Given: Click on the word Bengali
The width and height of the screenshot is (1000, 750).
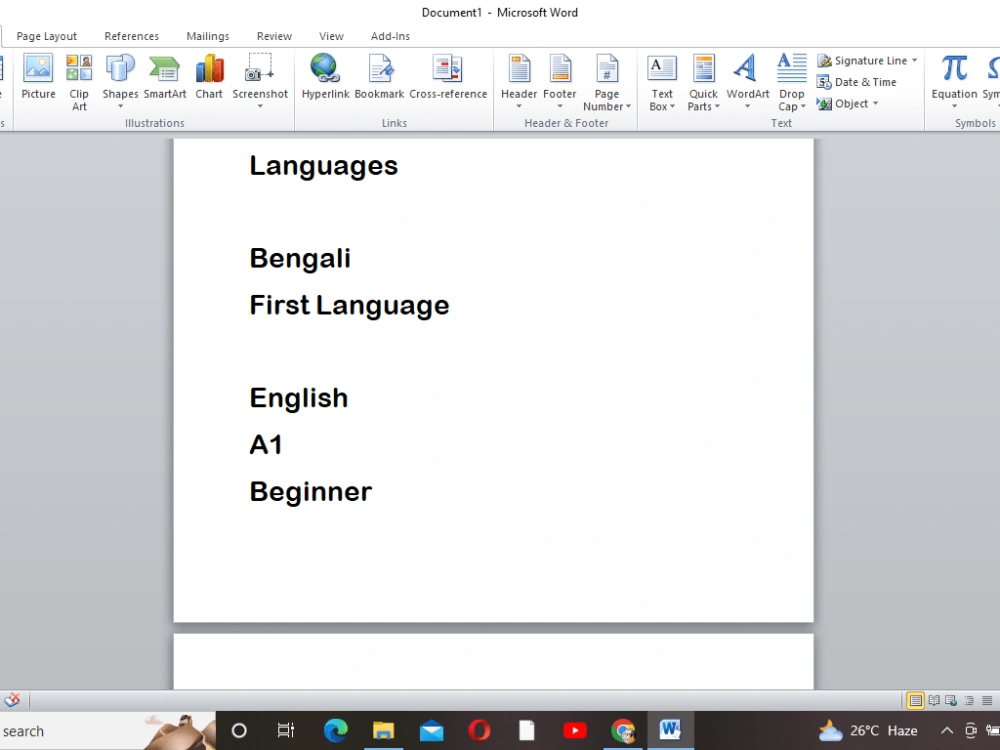Looking at the screenshot, I should [300, 259].
